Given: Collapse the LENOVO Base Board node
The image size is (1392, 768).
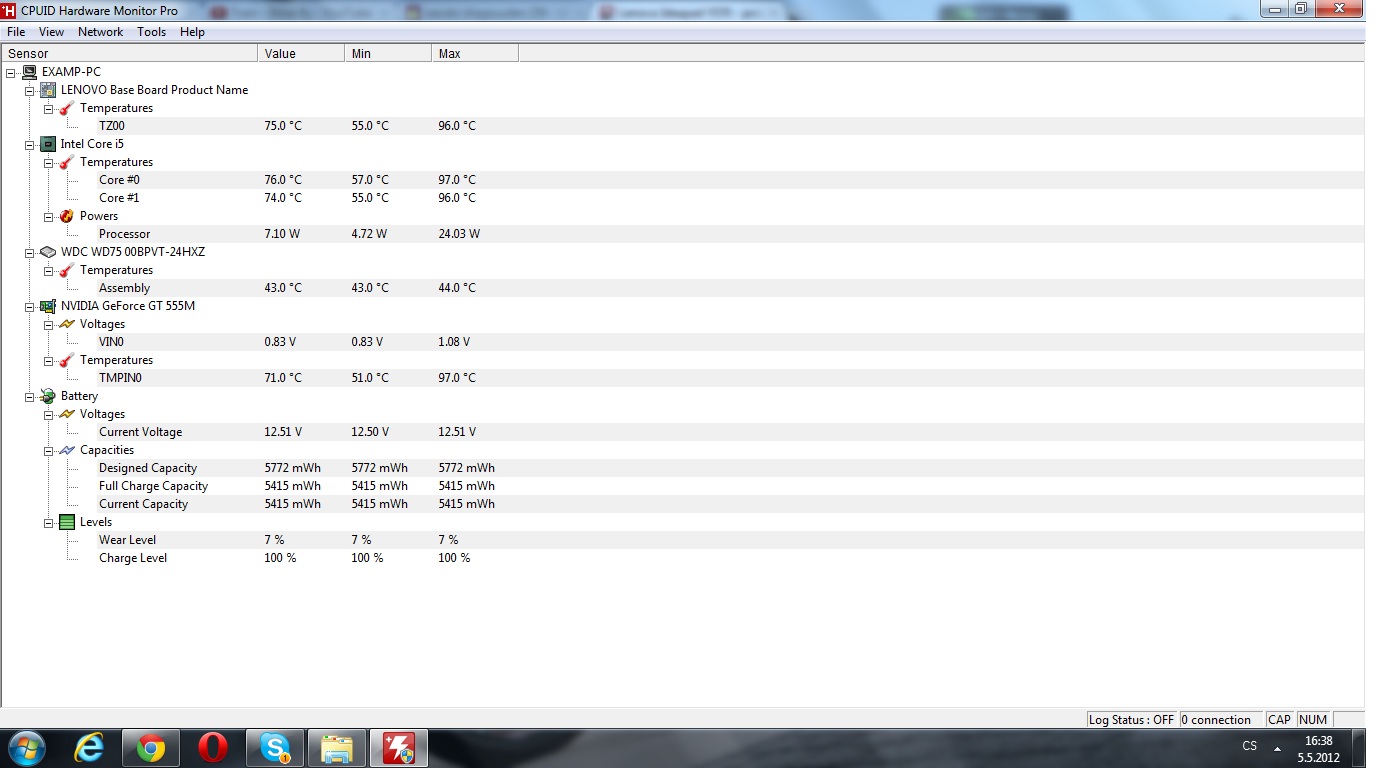Looking at the screenshot, I should [29, 90].
